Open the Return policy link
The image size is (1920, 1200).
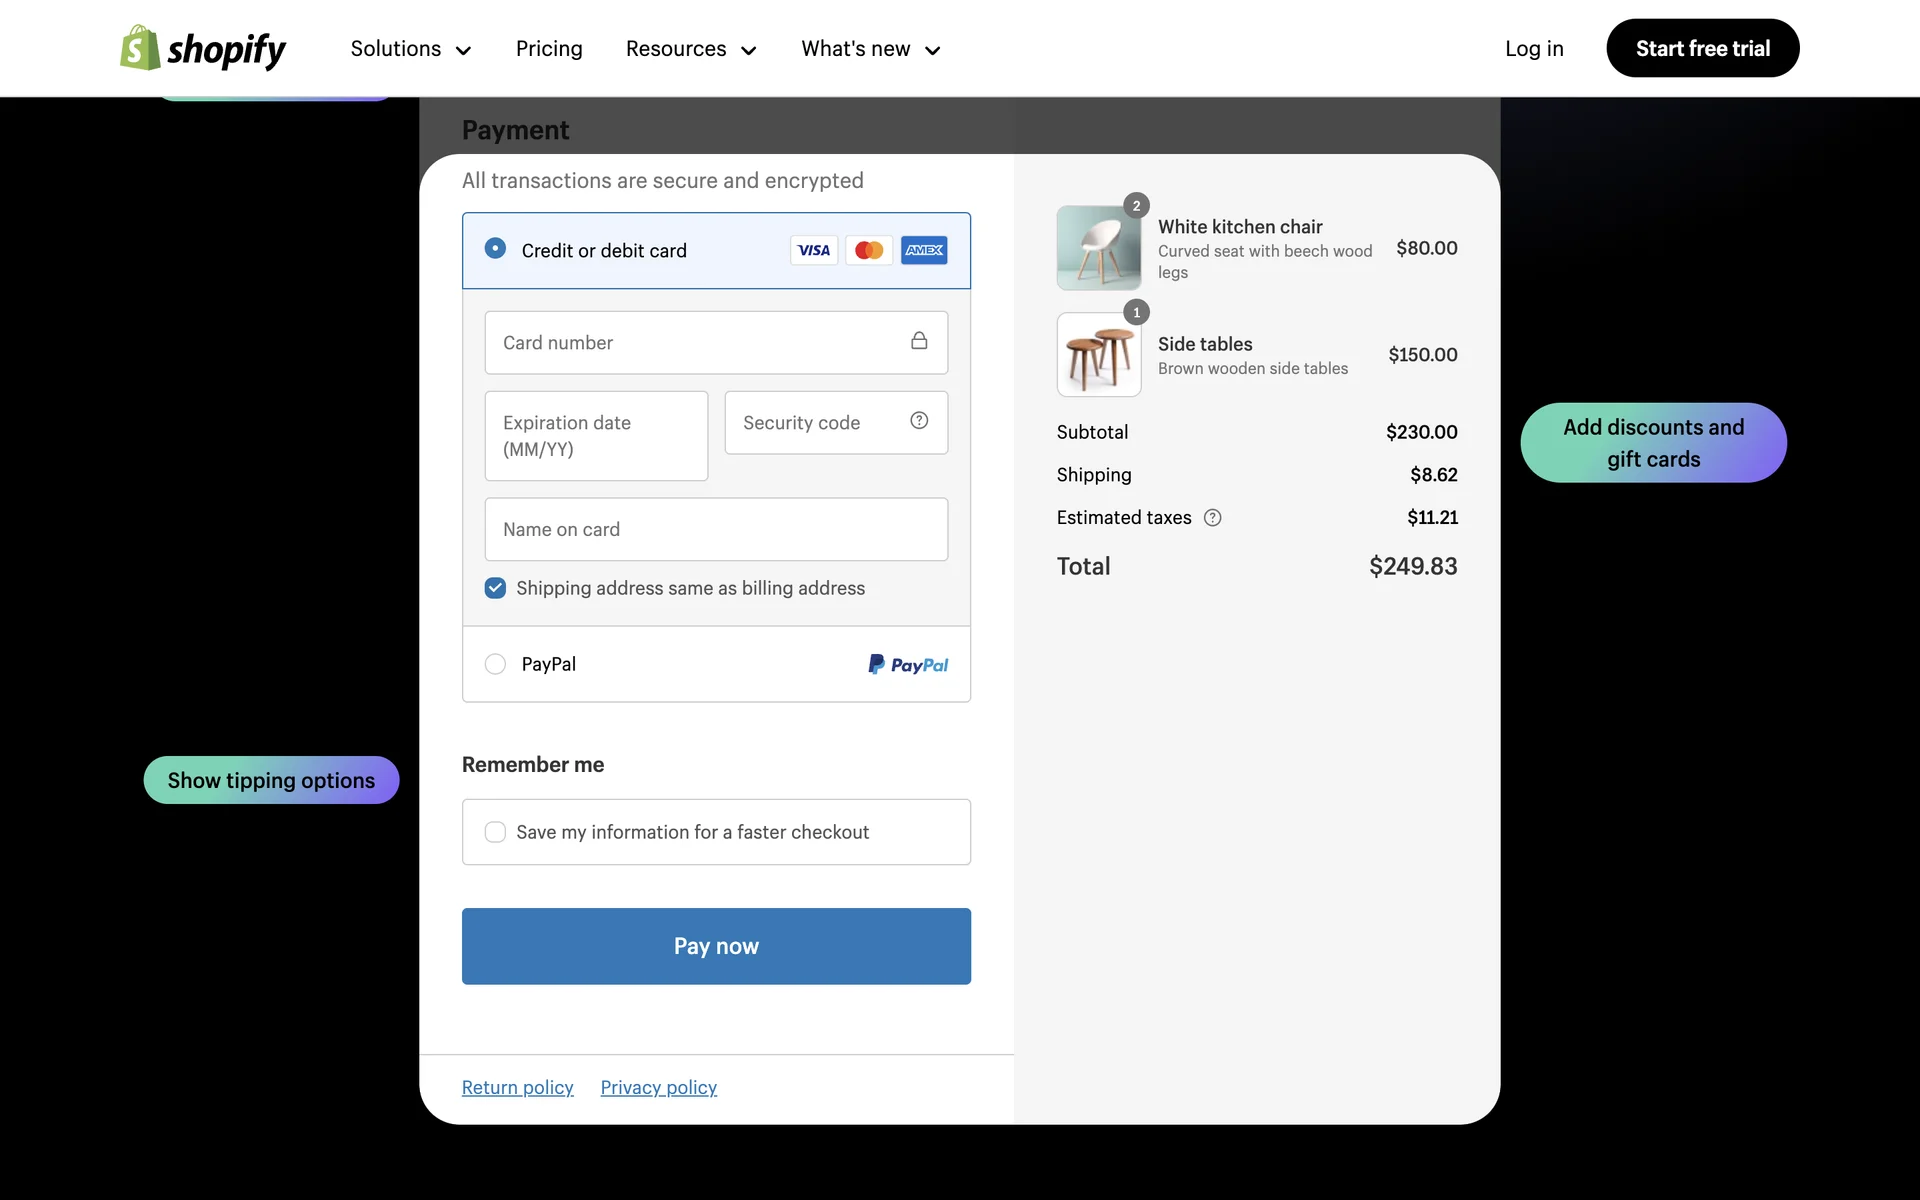[517, 1087]
